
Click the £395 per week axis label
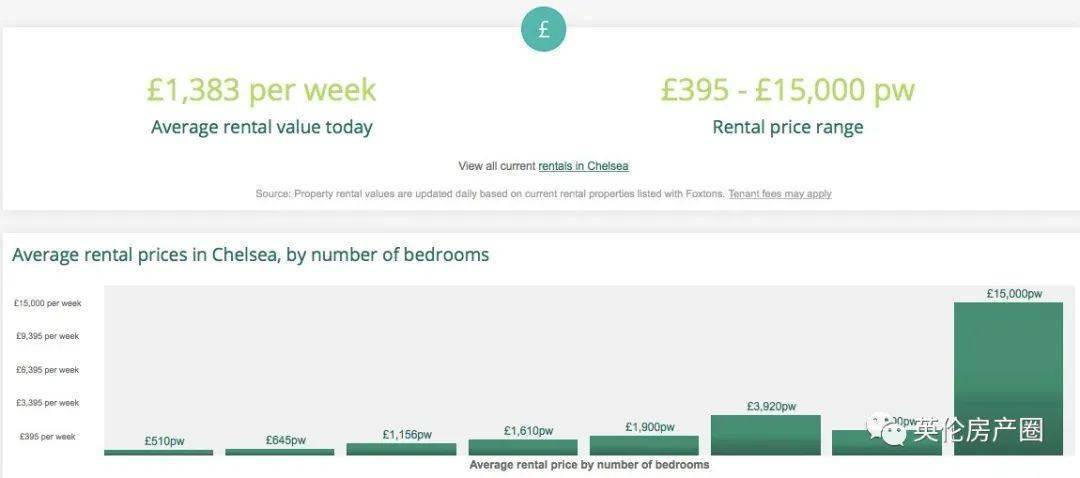48,437
